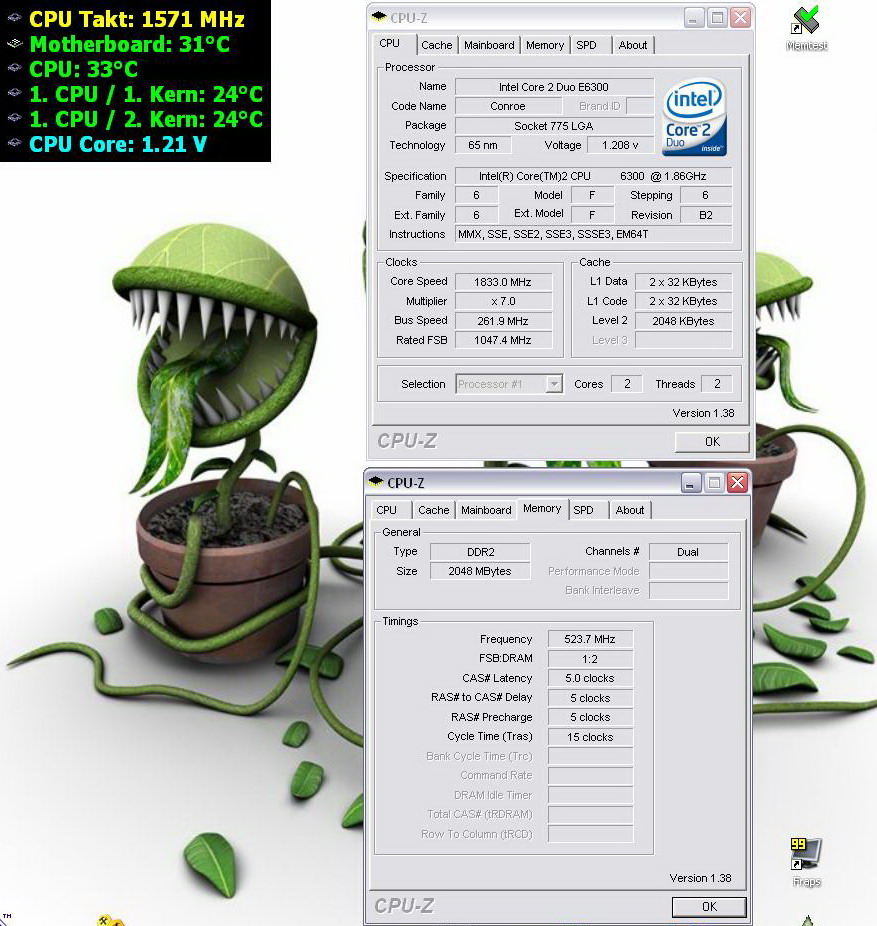This screenshot has height=926, width=877.
Task: Switch to Cache tab in top CPU-Z window
Action: pos(436,45)
